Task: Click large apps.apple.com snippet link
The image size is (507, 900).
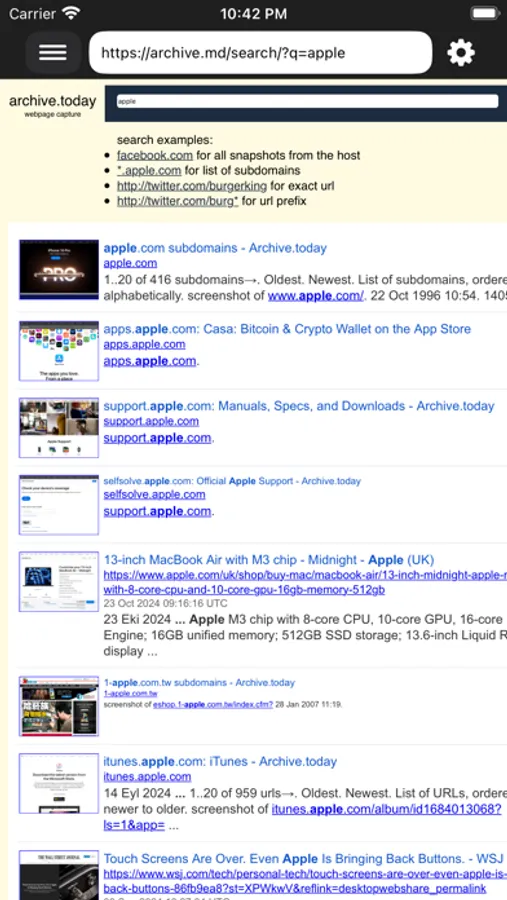Action: [150, 361]
